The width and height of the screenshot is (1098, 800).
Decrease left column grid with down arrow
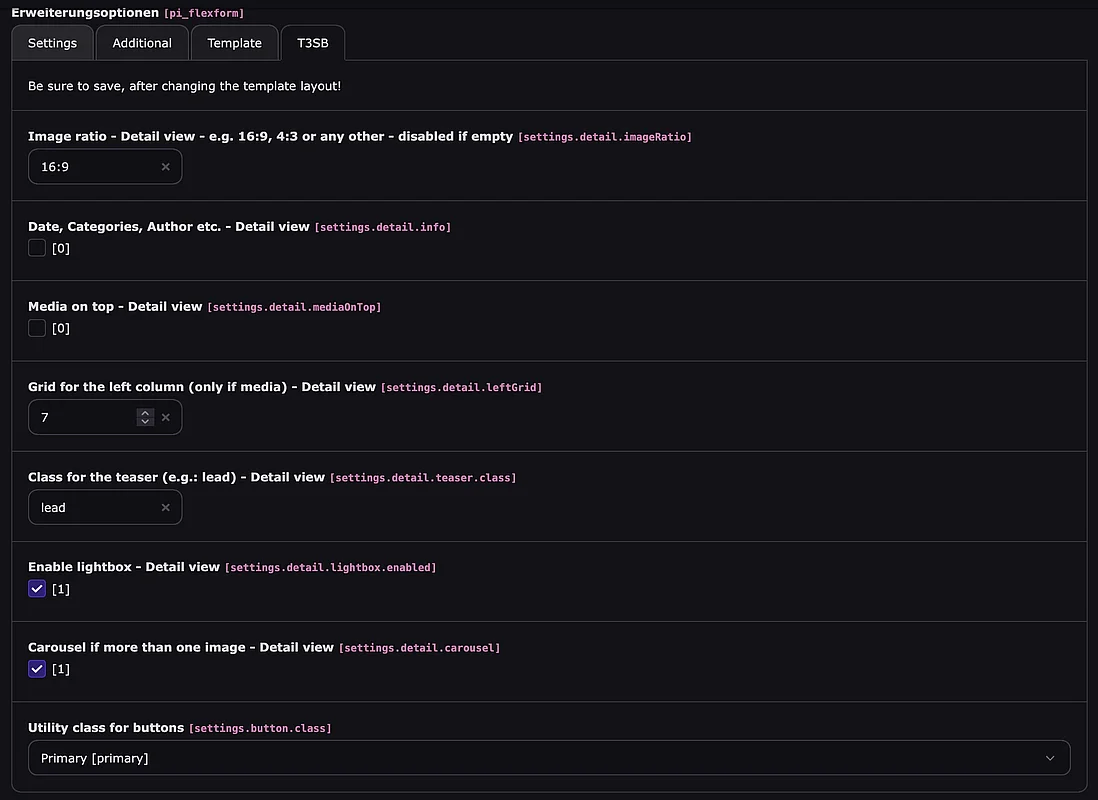click(x=145, y=422)
